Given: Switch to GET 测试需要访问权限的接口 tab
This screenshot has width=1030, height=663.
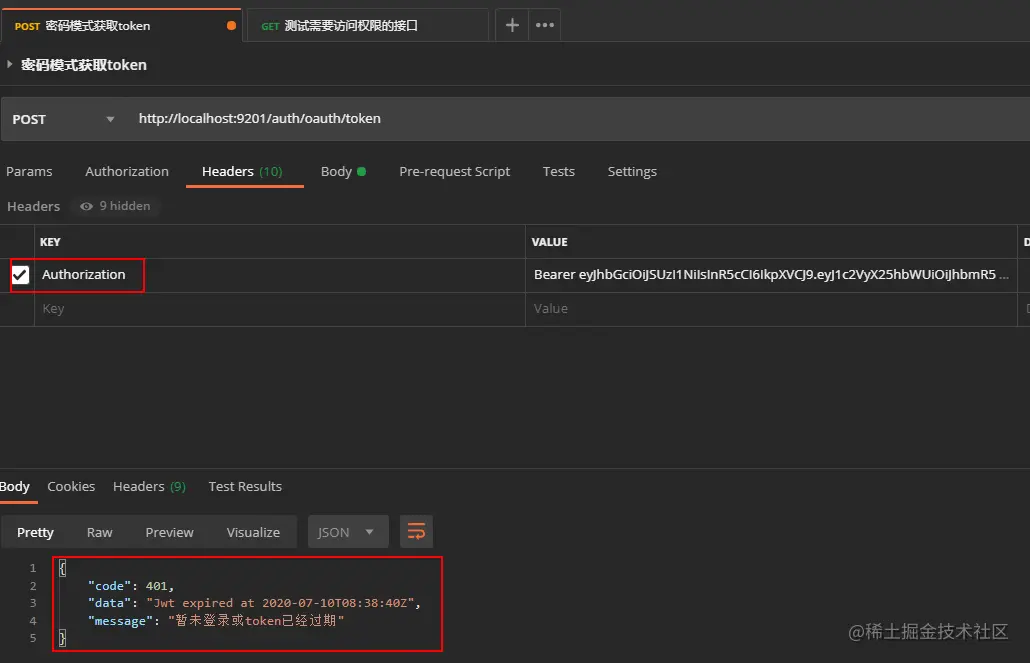Looking at the screenshot, I should click(366, 26).
